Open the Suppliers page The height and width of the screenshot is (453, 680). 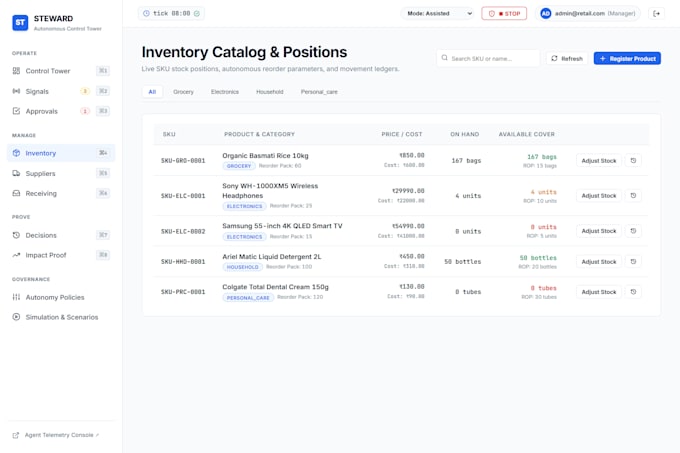click(x=61, y=173)
